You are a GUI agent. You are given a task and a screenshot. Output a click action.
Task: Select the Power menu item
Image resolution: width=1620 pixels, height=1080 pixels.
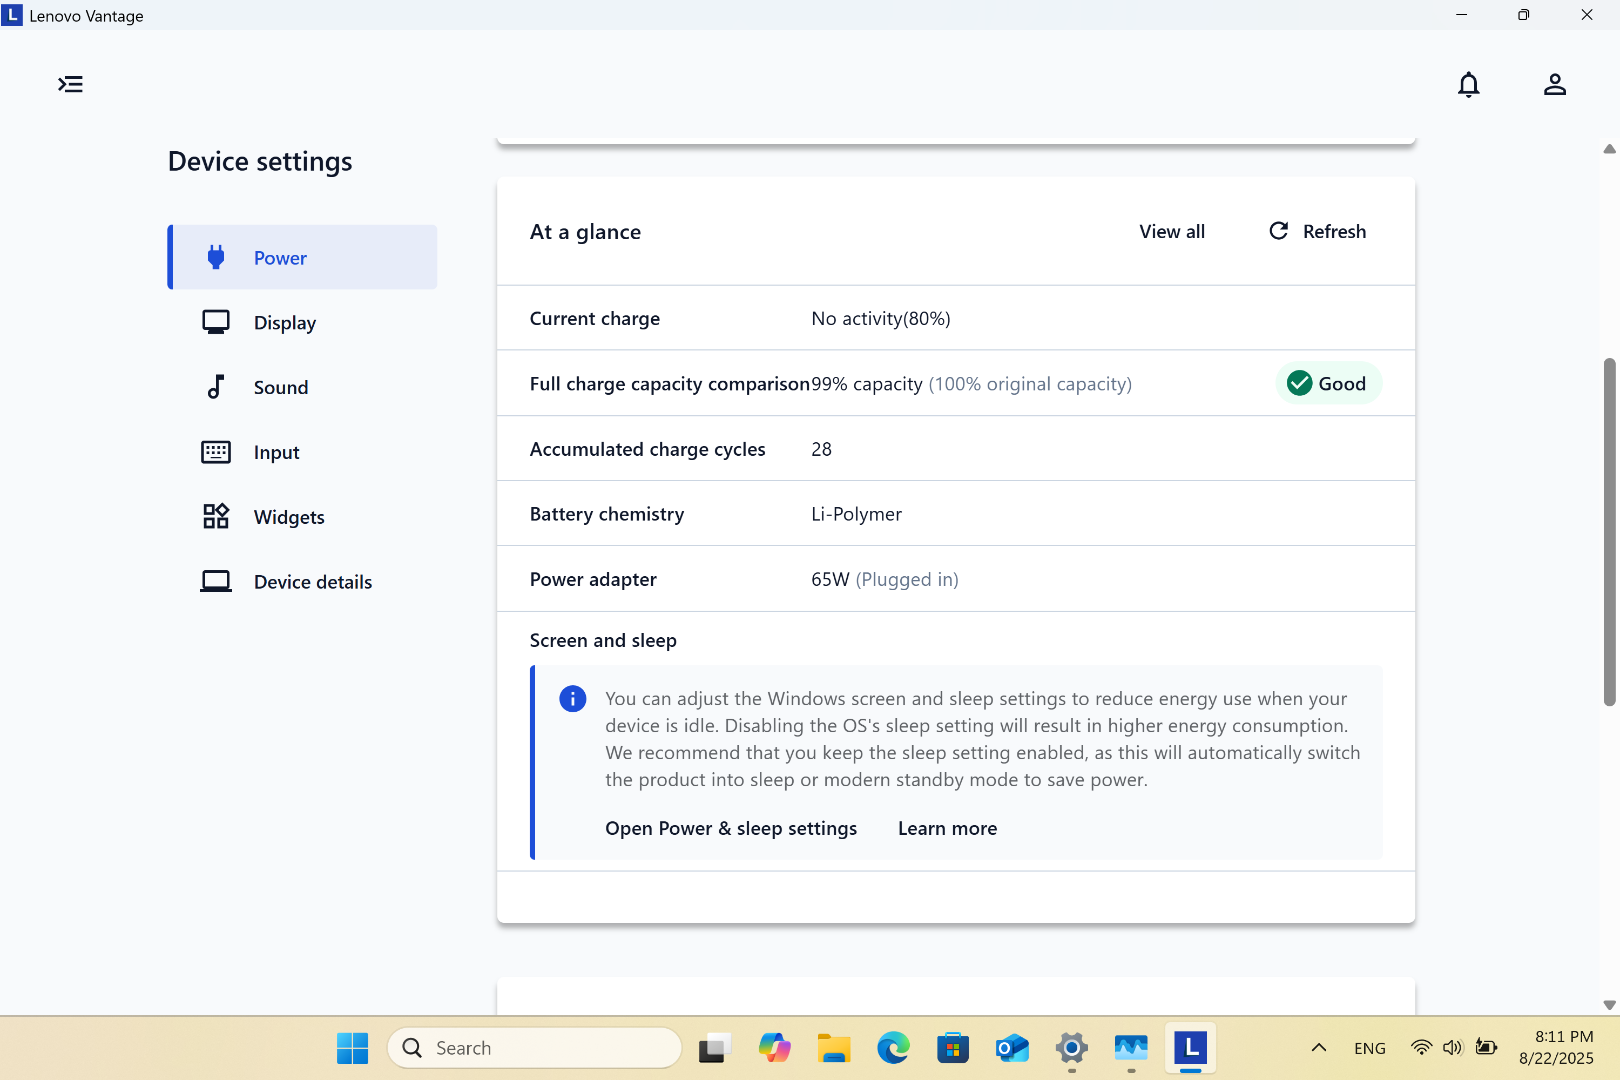(x=302, y=257)
